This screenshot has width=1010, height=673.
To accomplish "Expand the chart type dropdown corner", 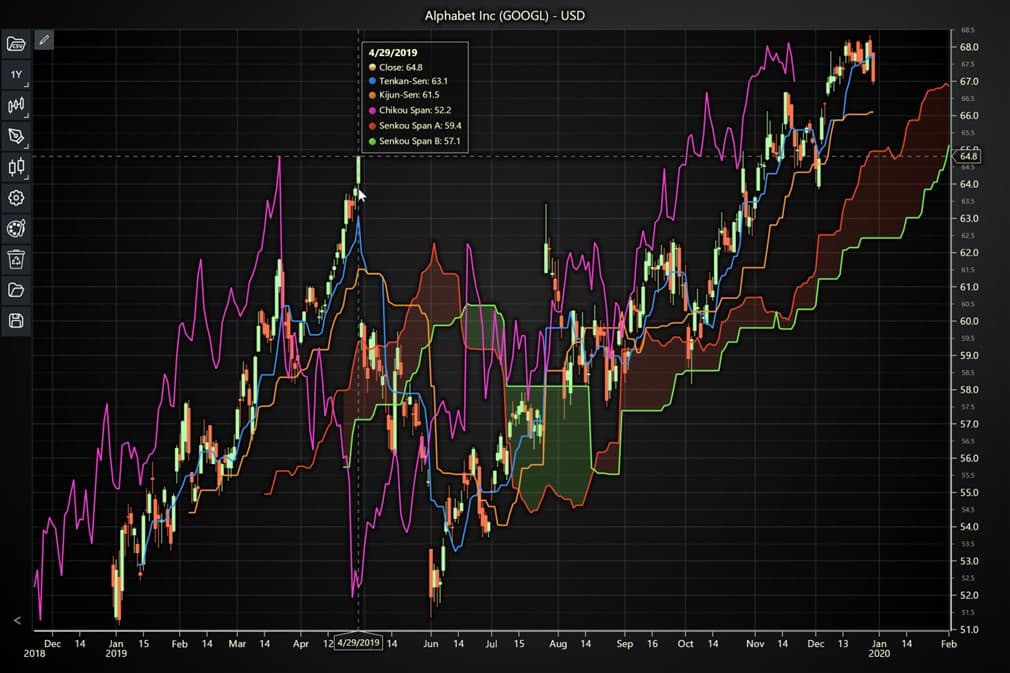I will [27, 177].
